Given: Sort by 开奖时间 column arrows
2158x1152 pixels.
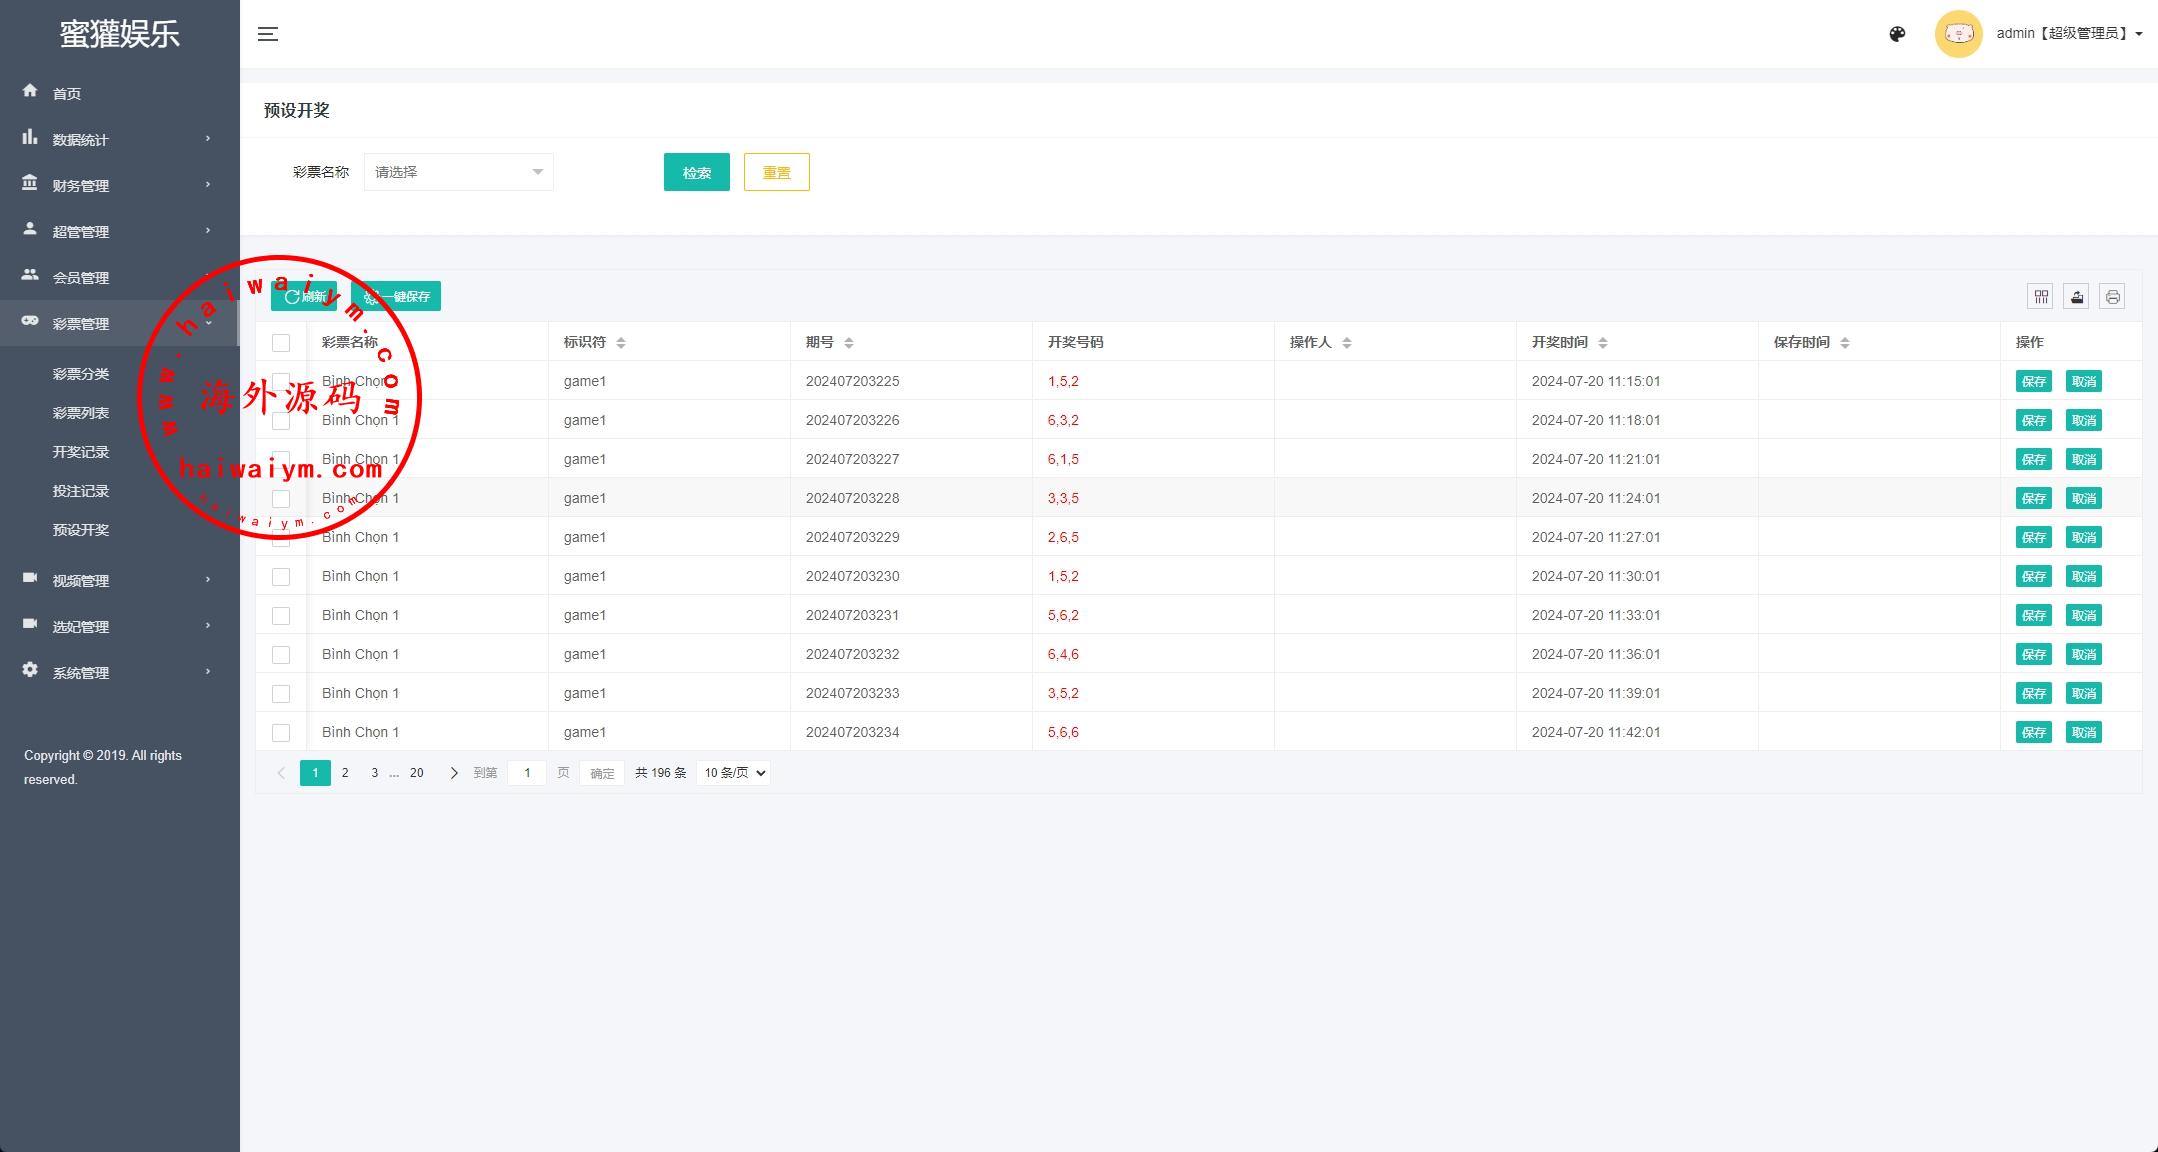Looking at the screenshot, I should tap(1603, 343).
